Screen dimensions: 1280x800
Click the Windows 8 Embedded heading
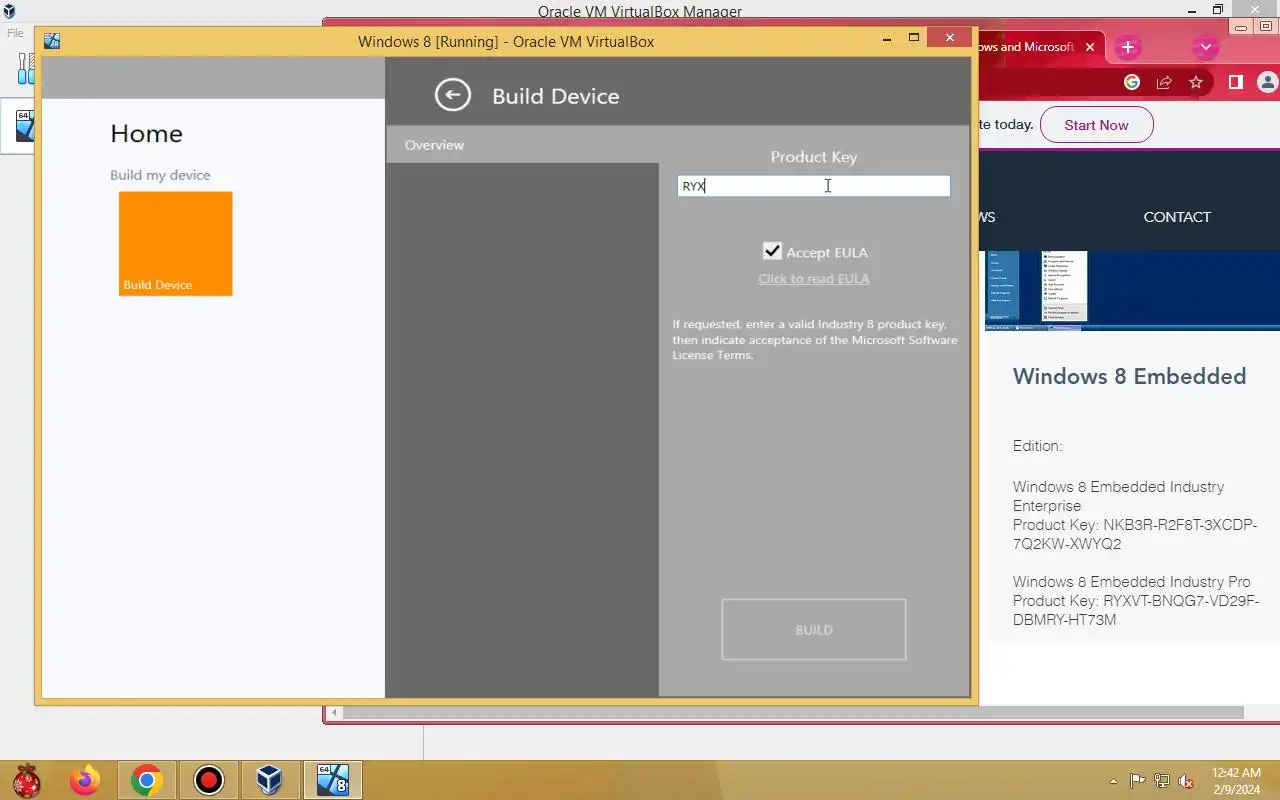(1129, 376)
